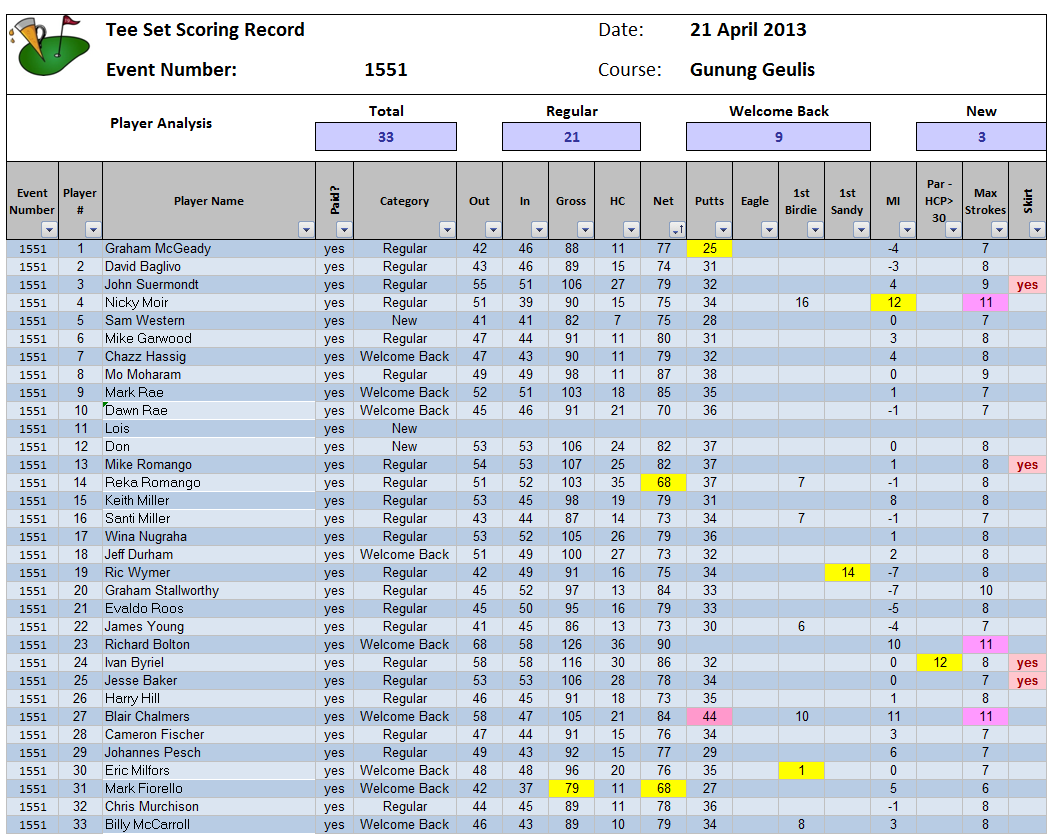The image size is (1047, 834).
Task: Open the Player Name column filter dropdown
Action: coord(306,230)
